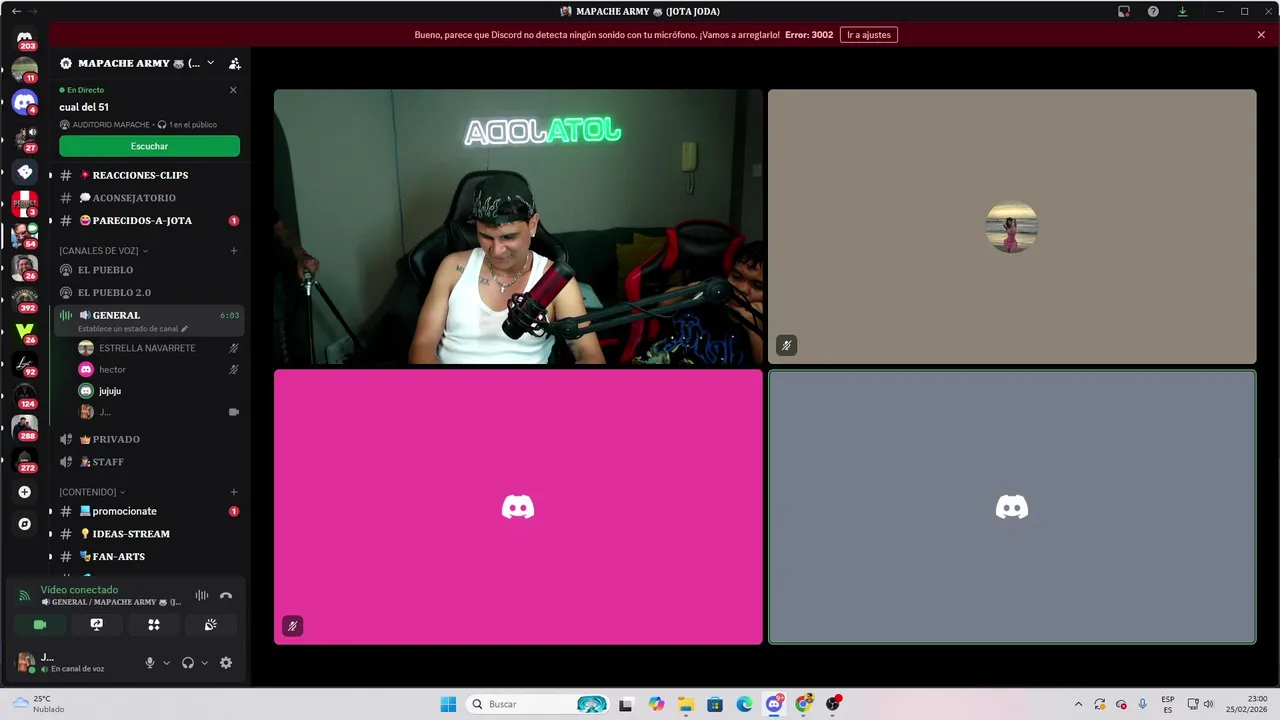Set a channel status under GENERAL
This screenshot has width=1280, height=720.
(133, 329)
